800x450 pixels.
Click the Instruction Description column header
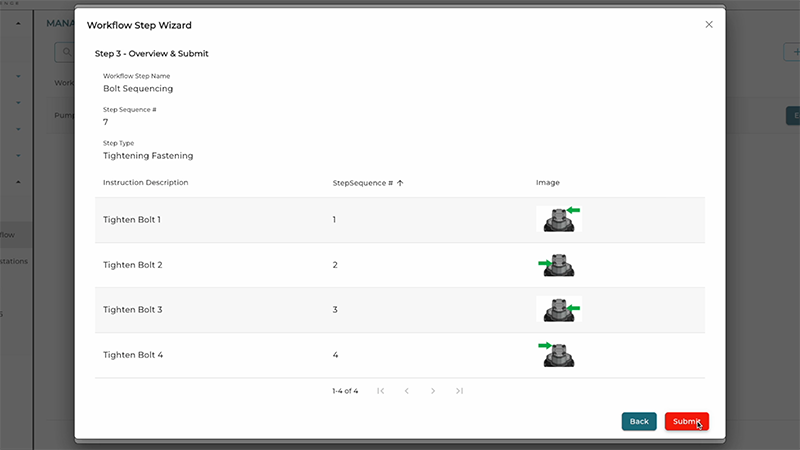click(146, 183)
